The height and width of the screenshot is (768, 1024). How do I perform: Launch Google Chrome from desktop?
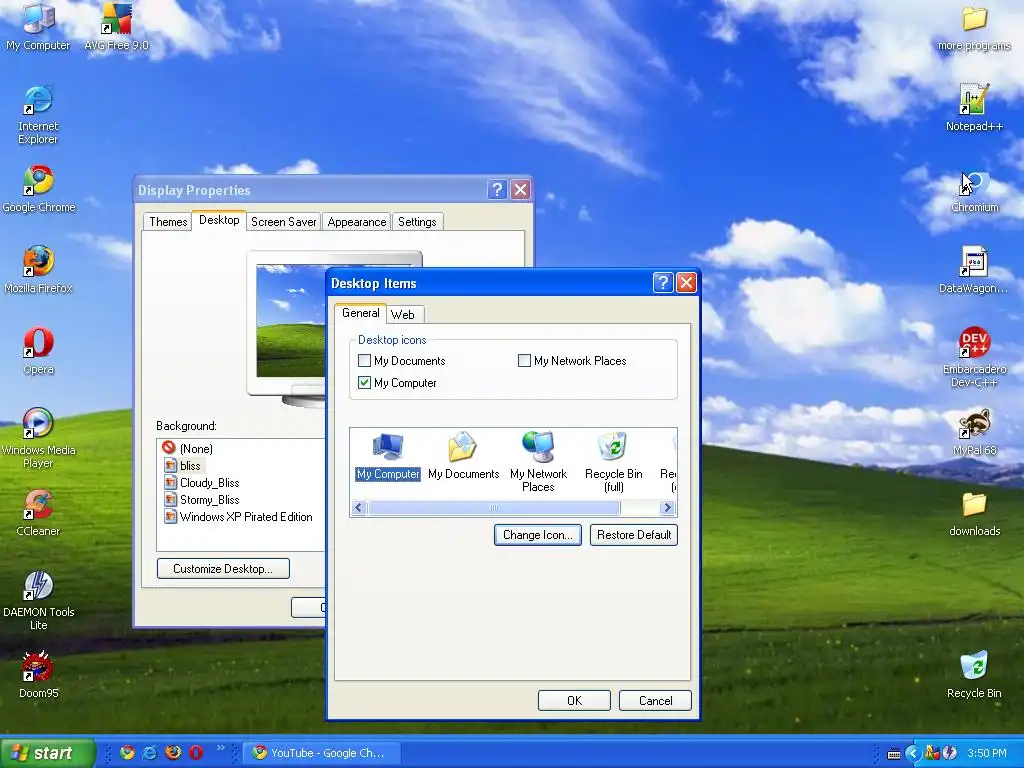click(x=39, y=189)
